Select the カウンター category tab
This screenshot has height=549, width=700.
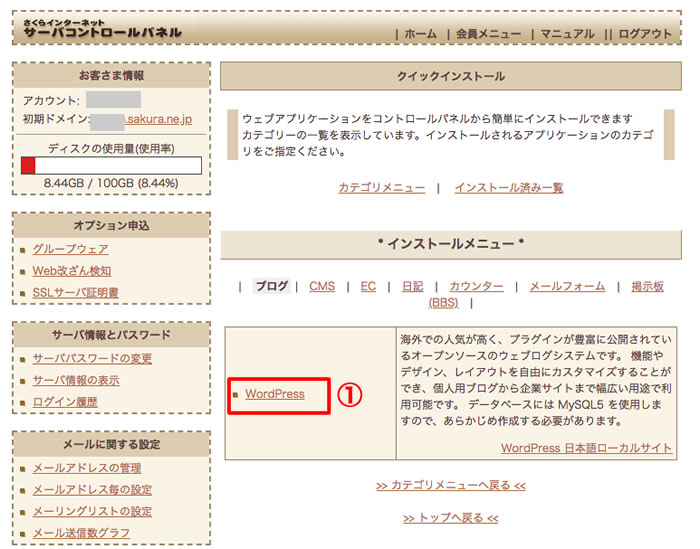coord(476,286)
